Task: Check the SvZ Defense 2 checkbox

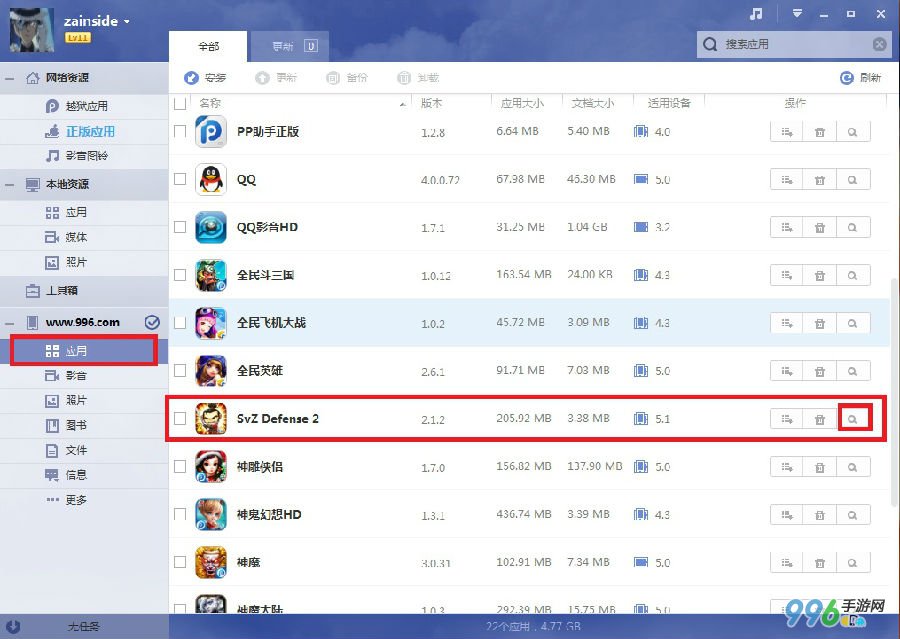Action: (x=180, y=419)
